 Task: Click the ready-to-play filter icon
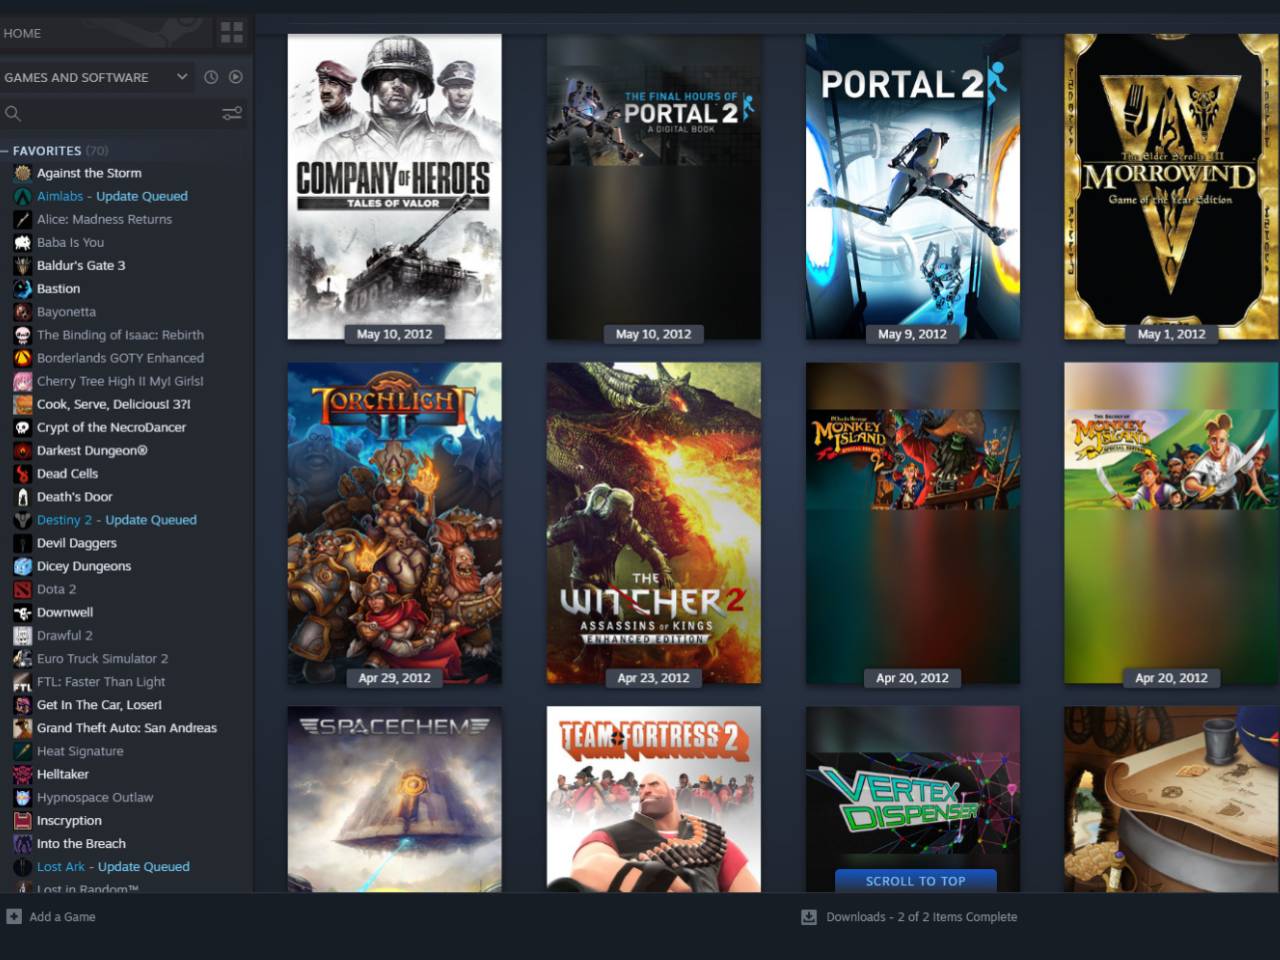236,77
